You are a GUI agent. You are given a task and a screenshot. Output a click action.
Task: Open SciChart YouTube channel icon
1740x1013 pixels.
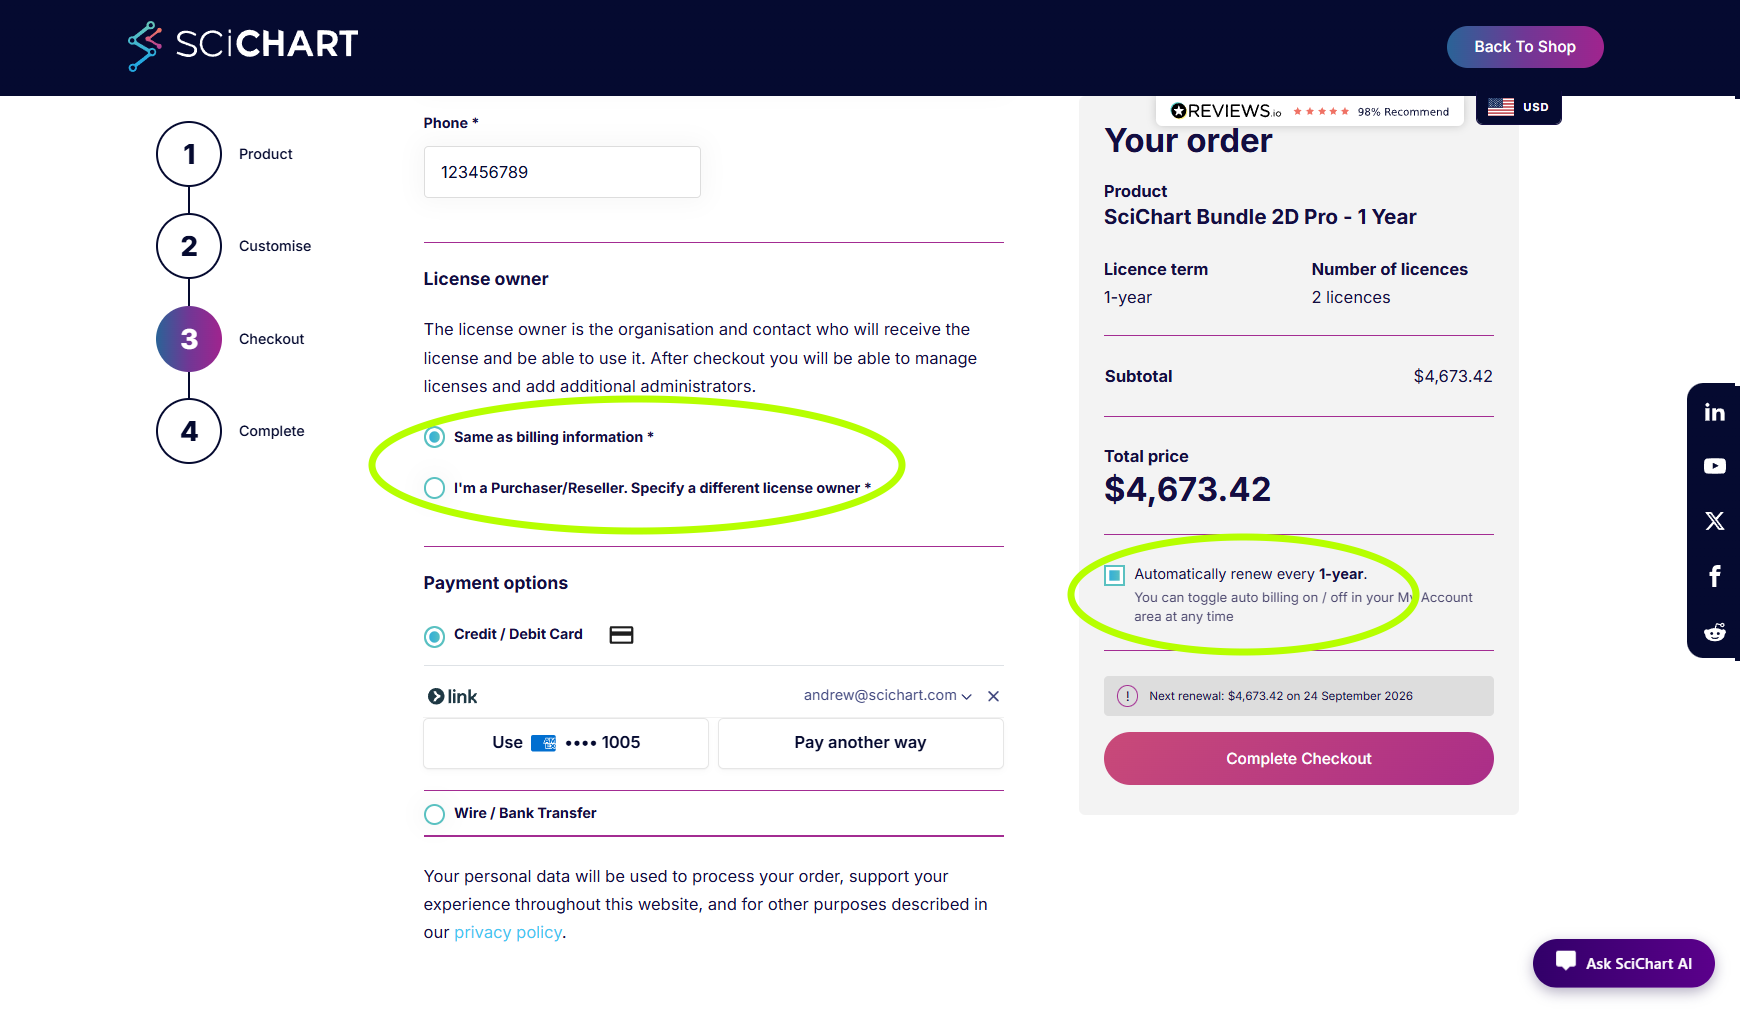pyautogui.click(x=1714, y=466)
